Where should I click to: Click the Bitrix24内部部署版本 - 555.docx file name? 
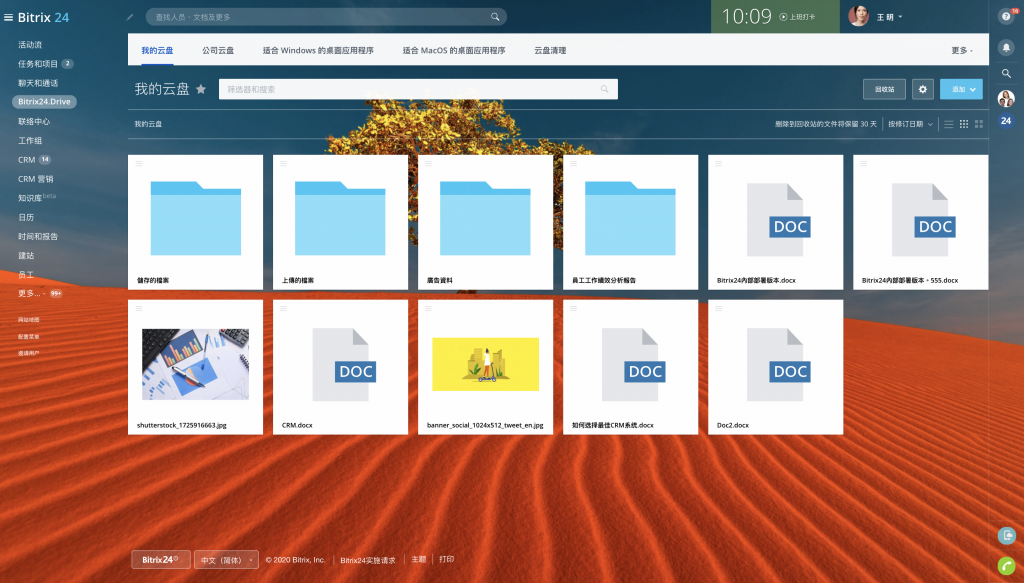pyautogui.click(x=910, y=280)
